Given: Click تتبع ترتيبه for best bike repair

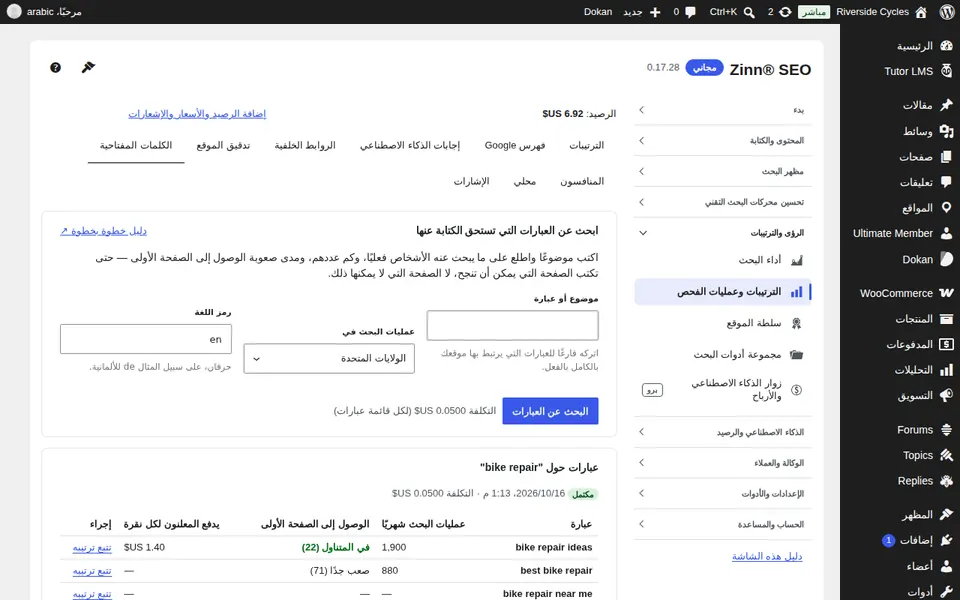Looking at the screenshot, I should (92, 571).
